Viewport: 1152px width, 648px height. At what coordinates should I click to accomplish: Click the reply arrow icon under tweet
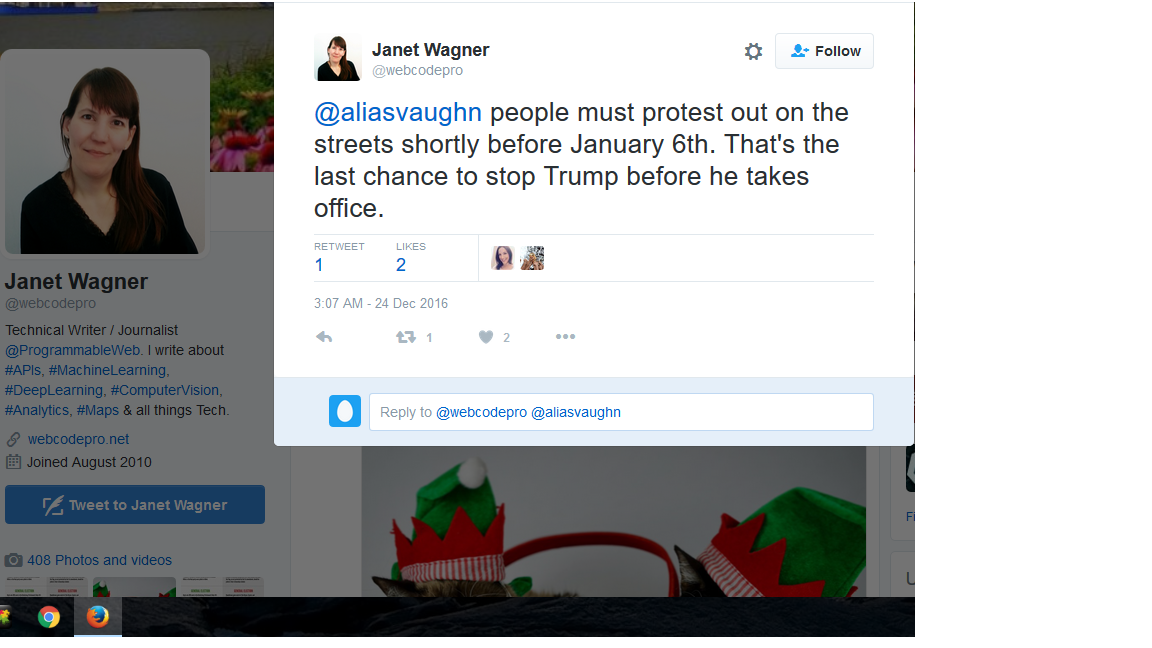coord(324,337)
